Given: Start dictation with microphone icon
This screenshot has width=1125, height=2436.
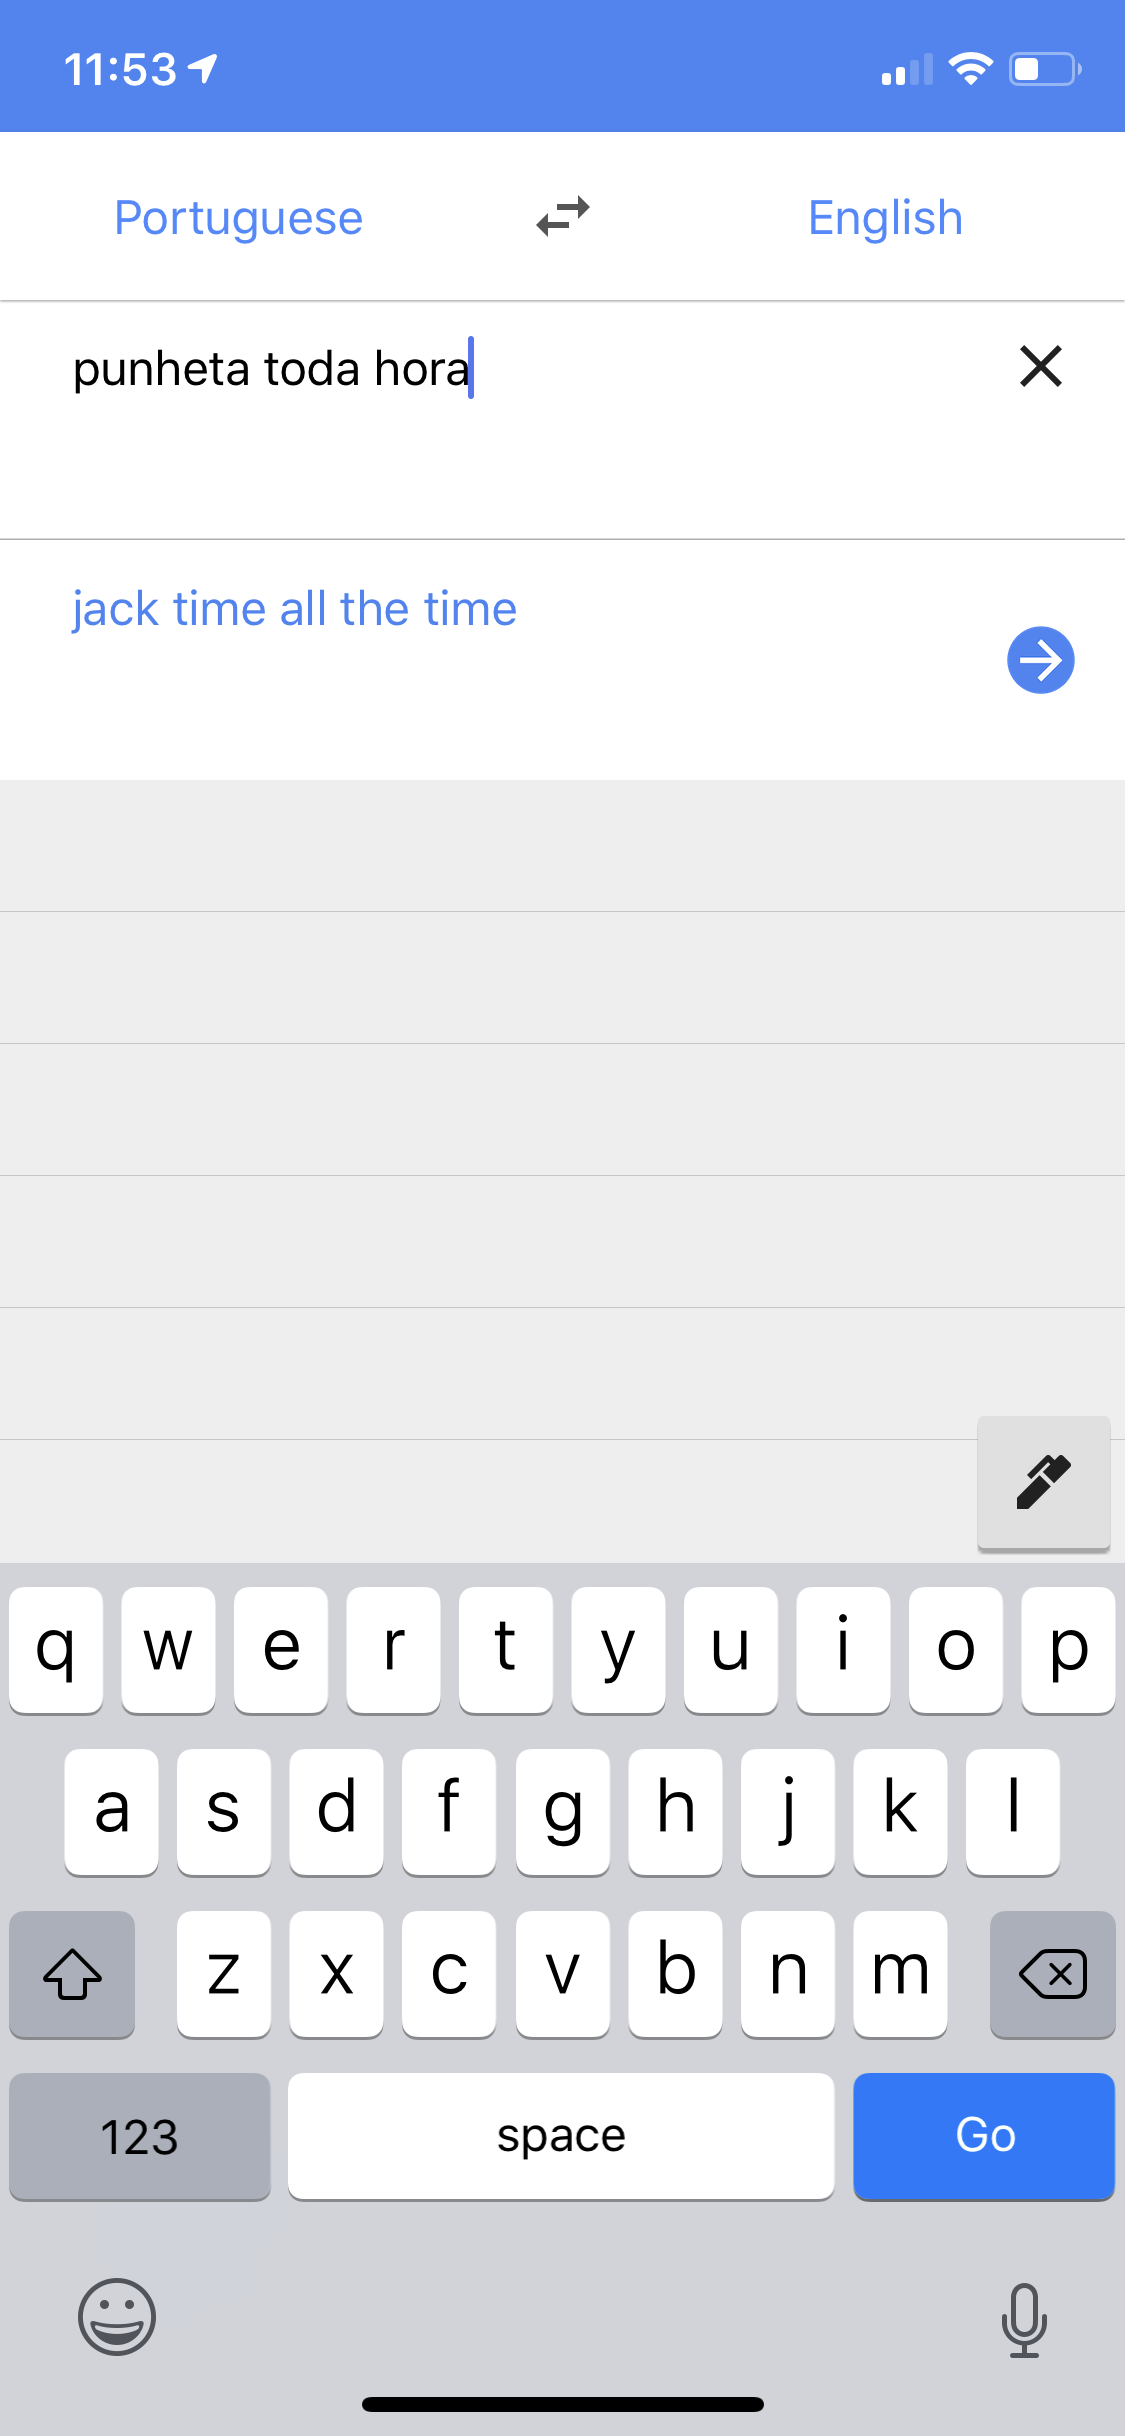Looking at the screenshot, I should point(1024,2320).
